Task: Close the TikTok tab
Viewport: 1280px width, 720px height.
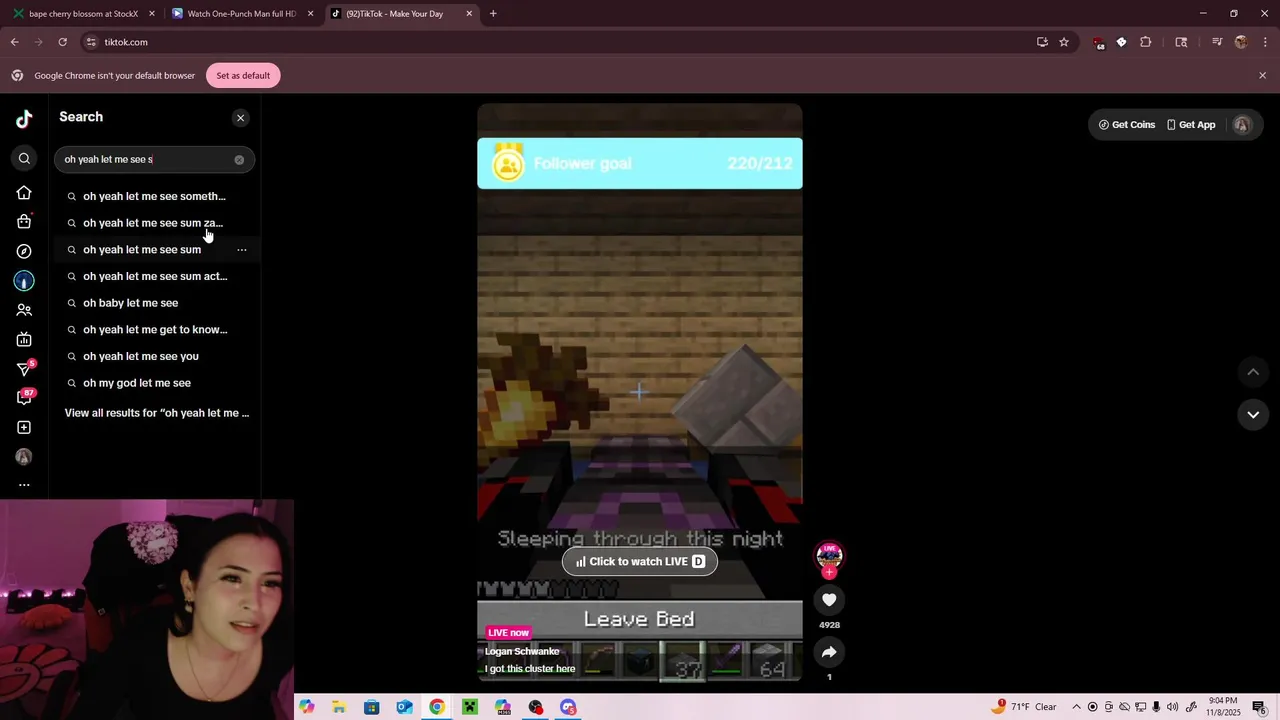Action: coord(469,14)
